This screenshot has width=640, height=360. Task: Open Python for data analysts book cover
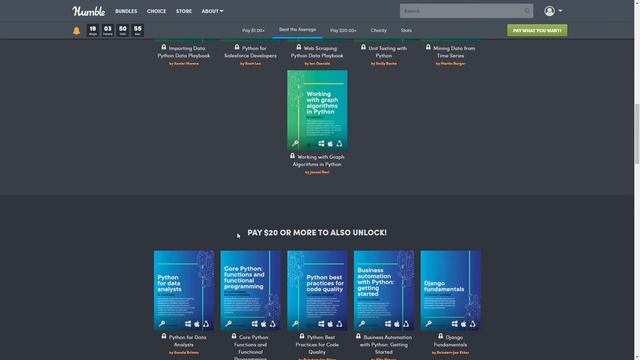[x=184, y=290]
